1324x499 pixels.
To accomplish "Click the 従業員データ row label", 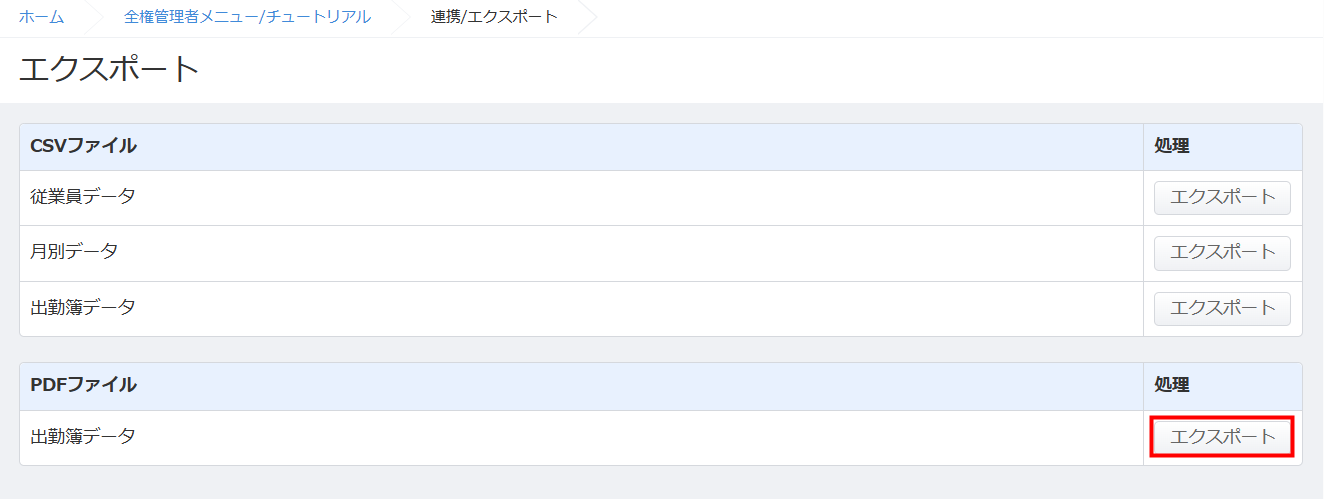I will click(83, 197).
